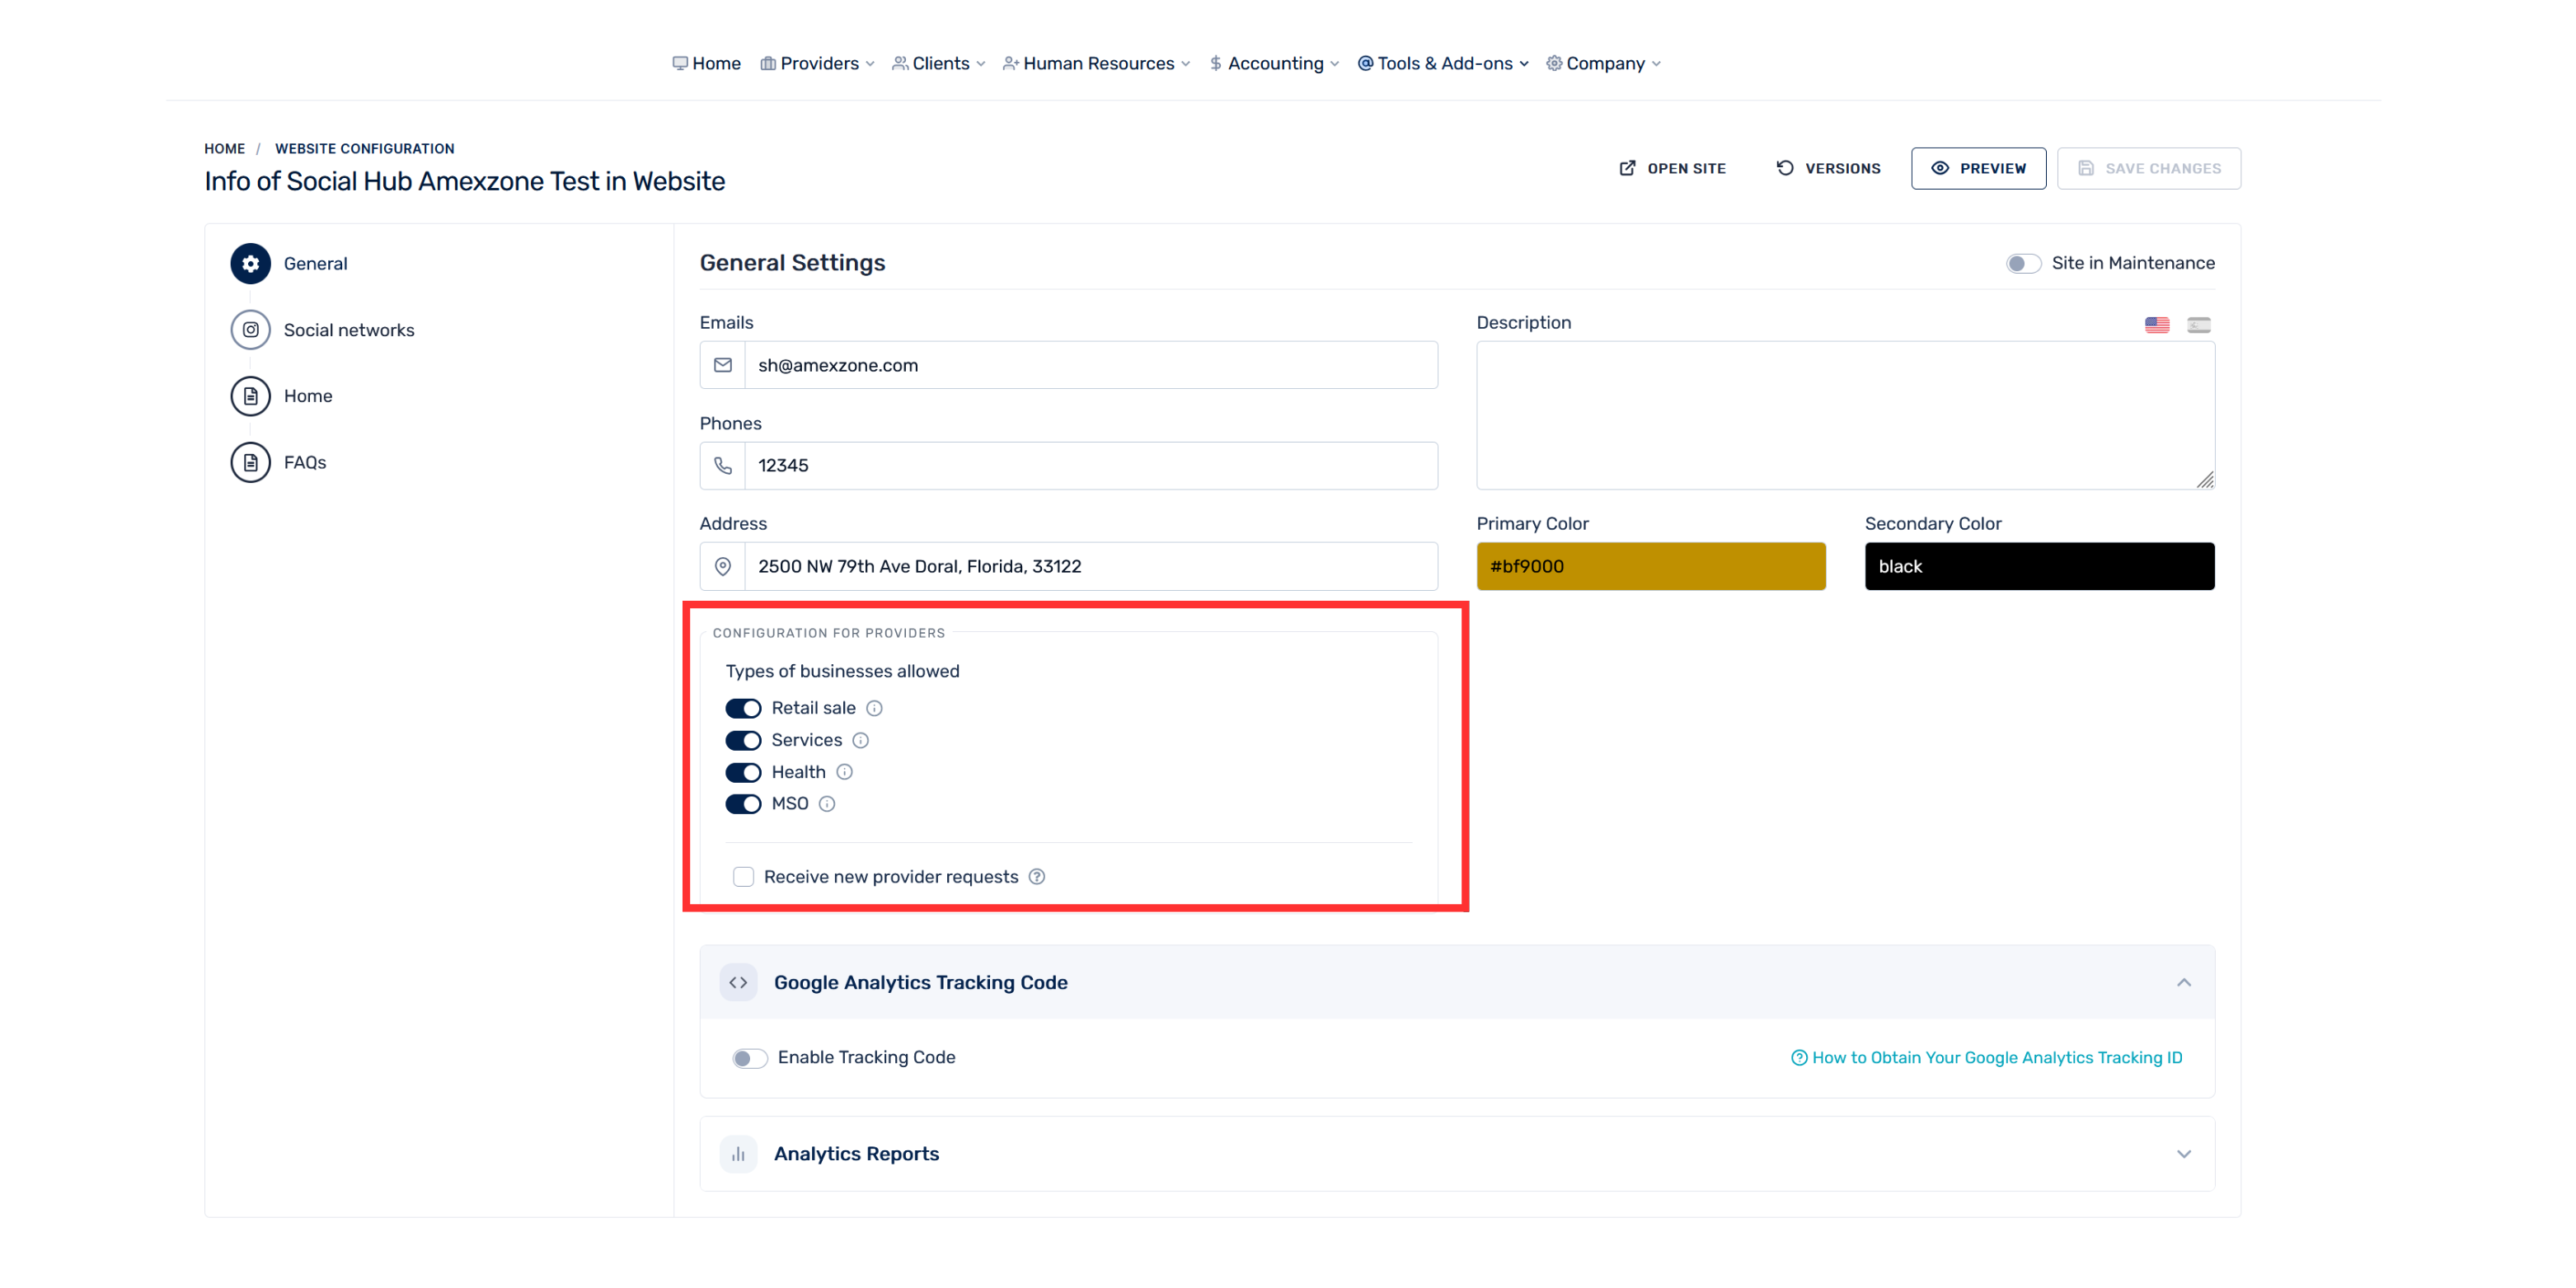Go to Home in top navigation

[706, 63]
